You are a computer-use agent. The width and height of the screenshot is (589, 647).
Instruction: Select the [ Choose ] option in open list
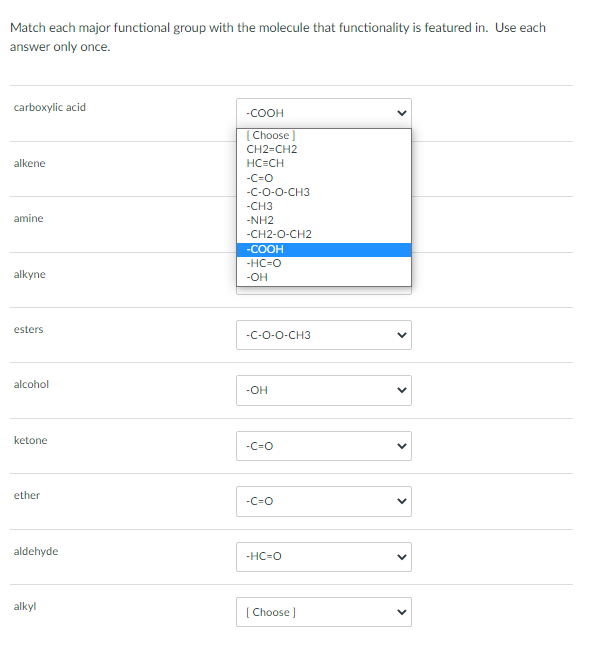click(x=324, y=135)
